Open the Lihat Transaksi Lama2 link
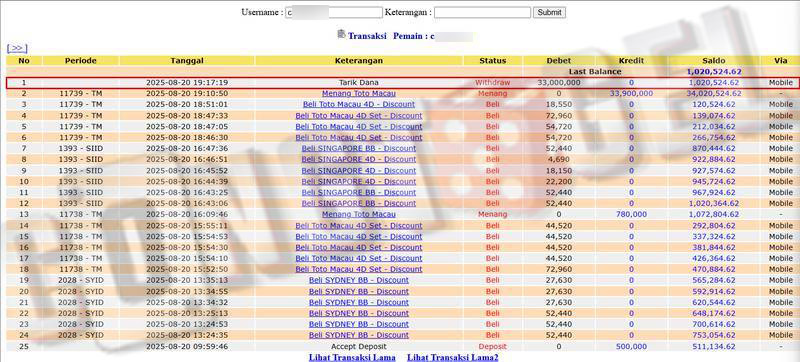 pyautogui.click(x=453, y=357)
